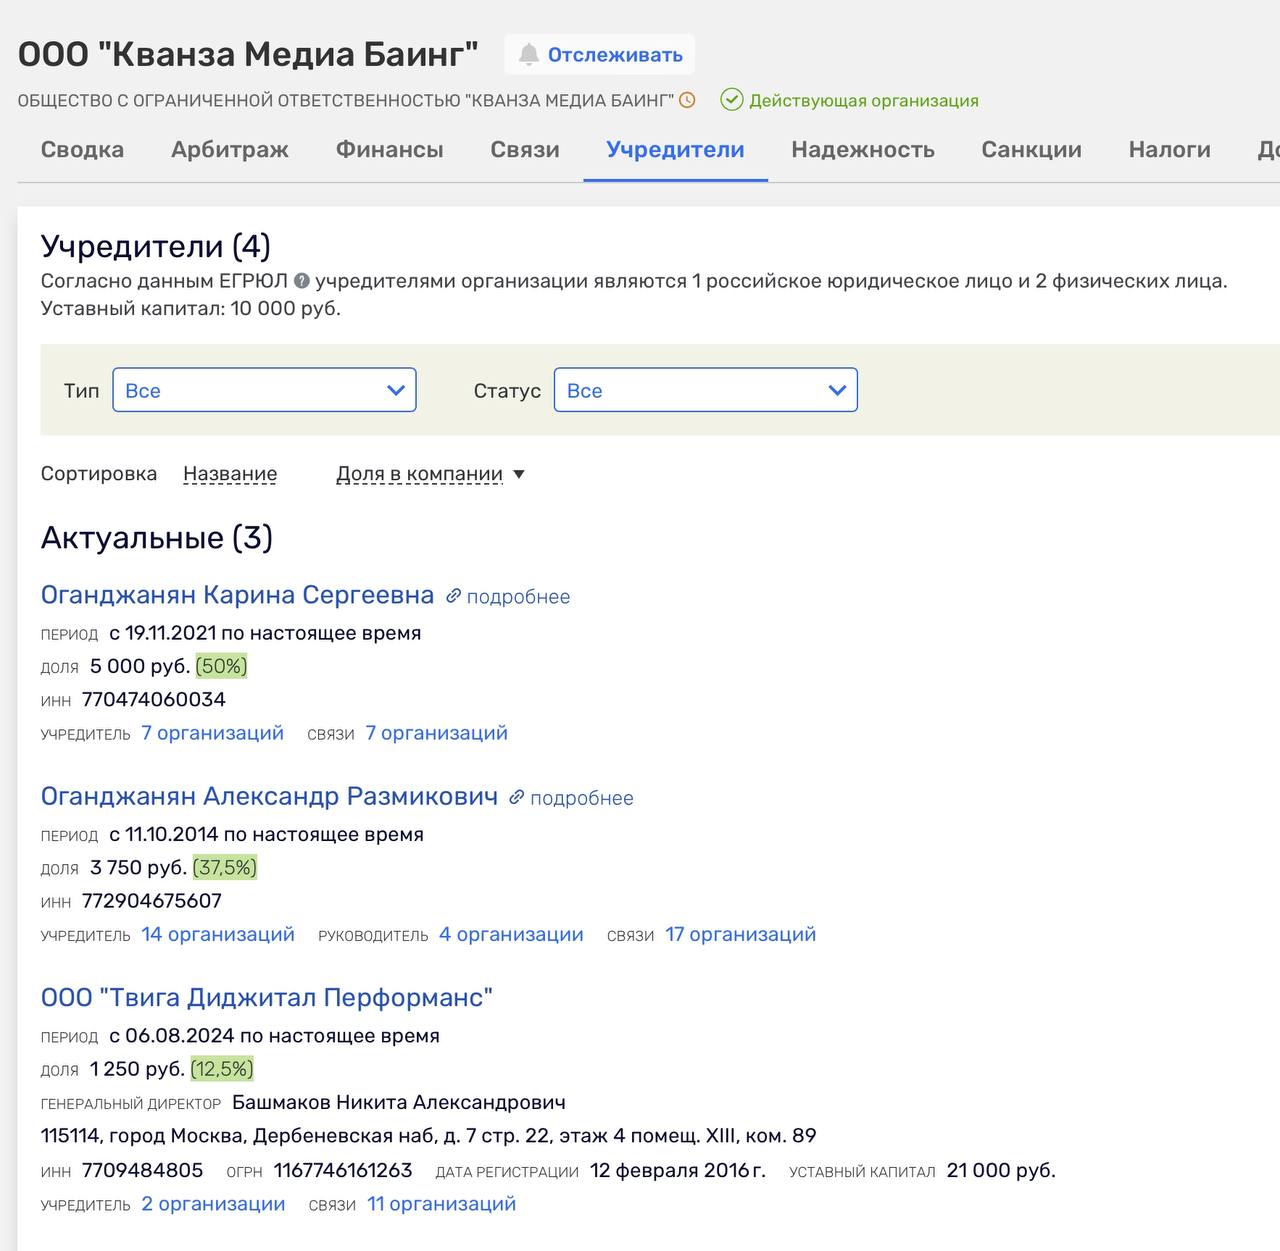Click the orange clock icon after company name
1280x1251 pixels.
[687, 100]
